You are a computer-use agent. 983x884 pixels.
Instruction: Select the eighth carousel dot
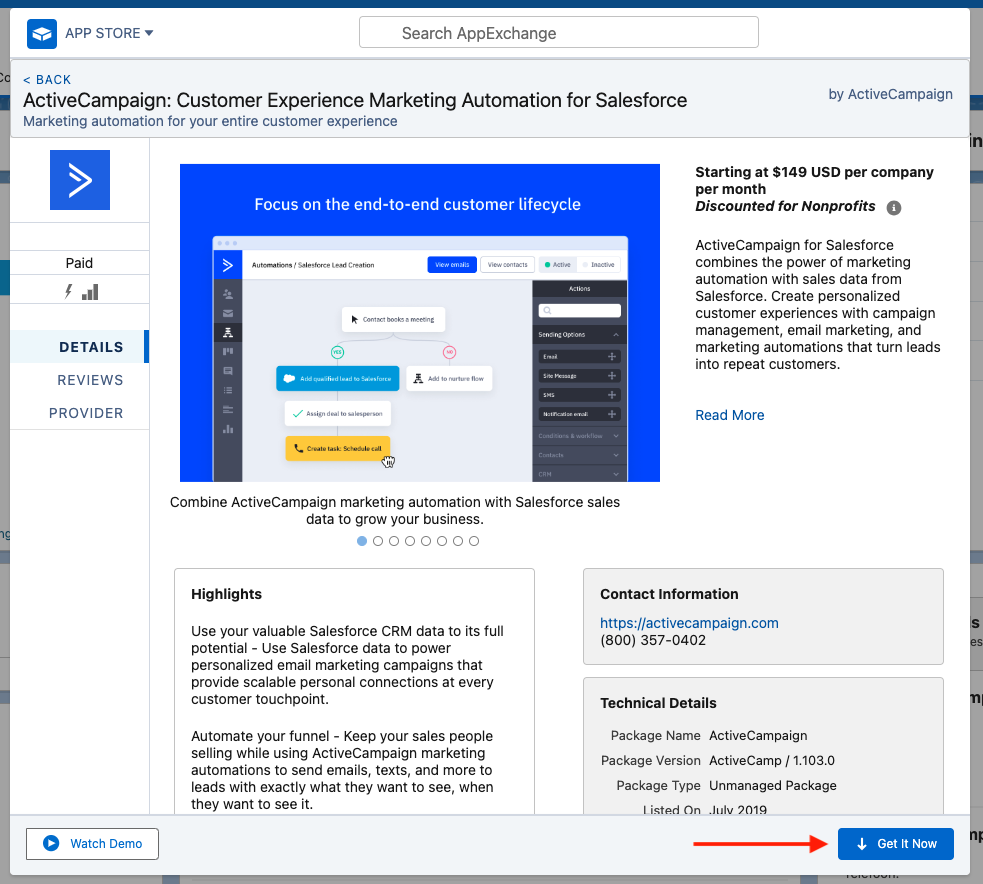pyautogui.click(x=474, y=541)
